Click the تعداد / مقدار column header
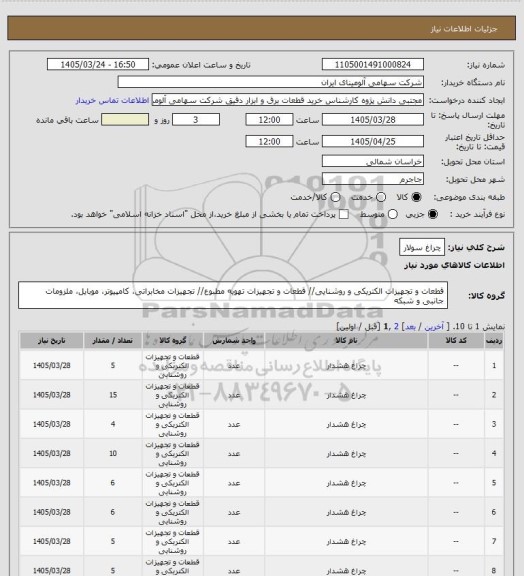524x576 pixels. (x=112, y=341)
